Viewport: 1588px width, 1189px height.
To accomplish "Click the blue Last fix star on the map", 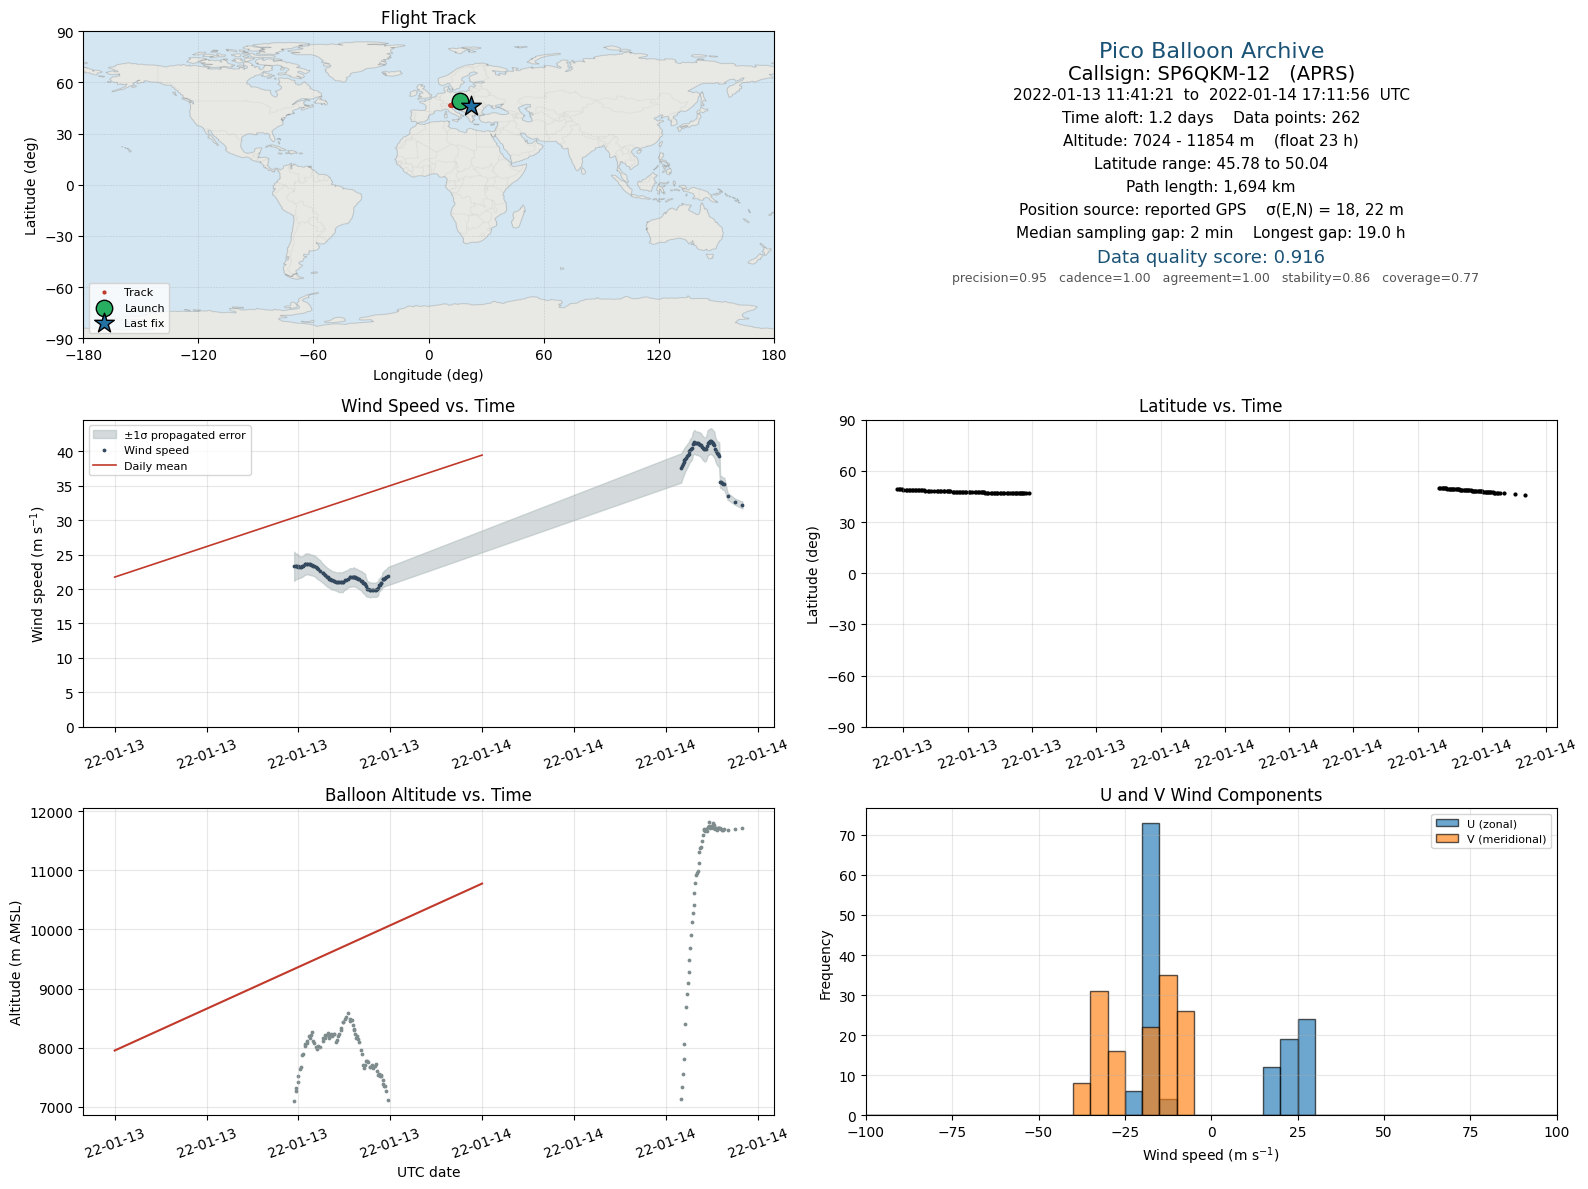I will (471, 107).
